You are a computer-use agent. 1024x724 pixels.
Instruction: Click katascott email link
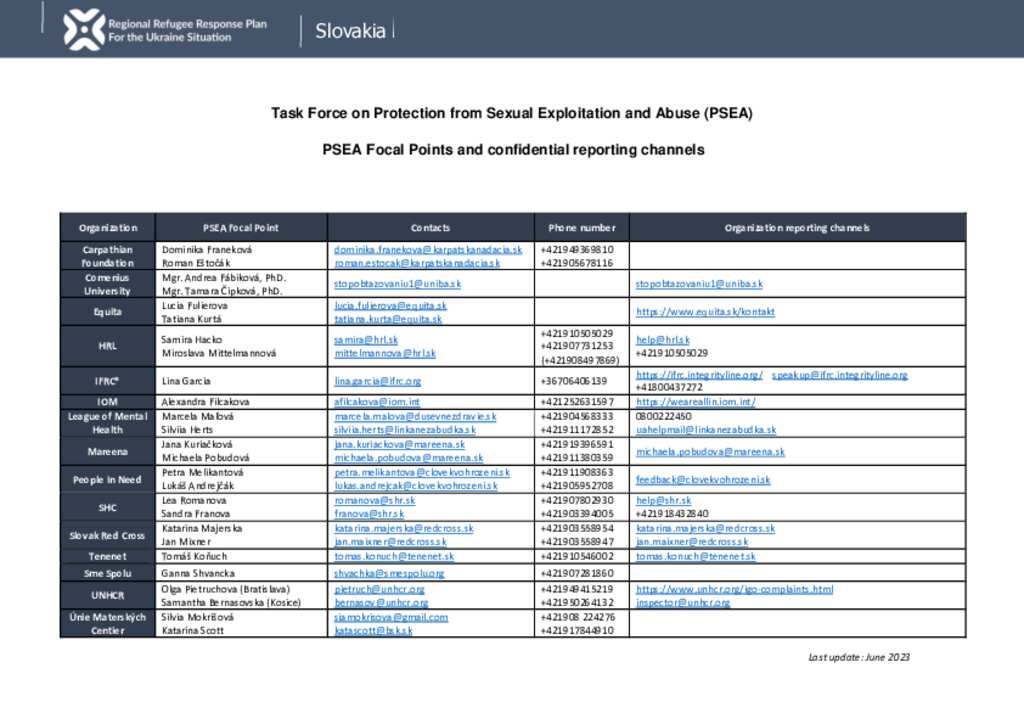pyautogui.click(x=373, y=631)
